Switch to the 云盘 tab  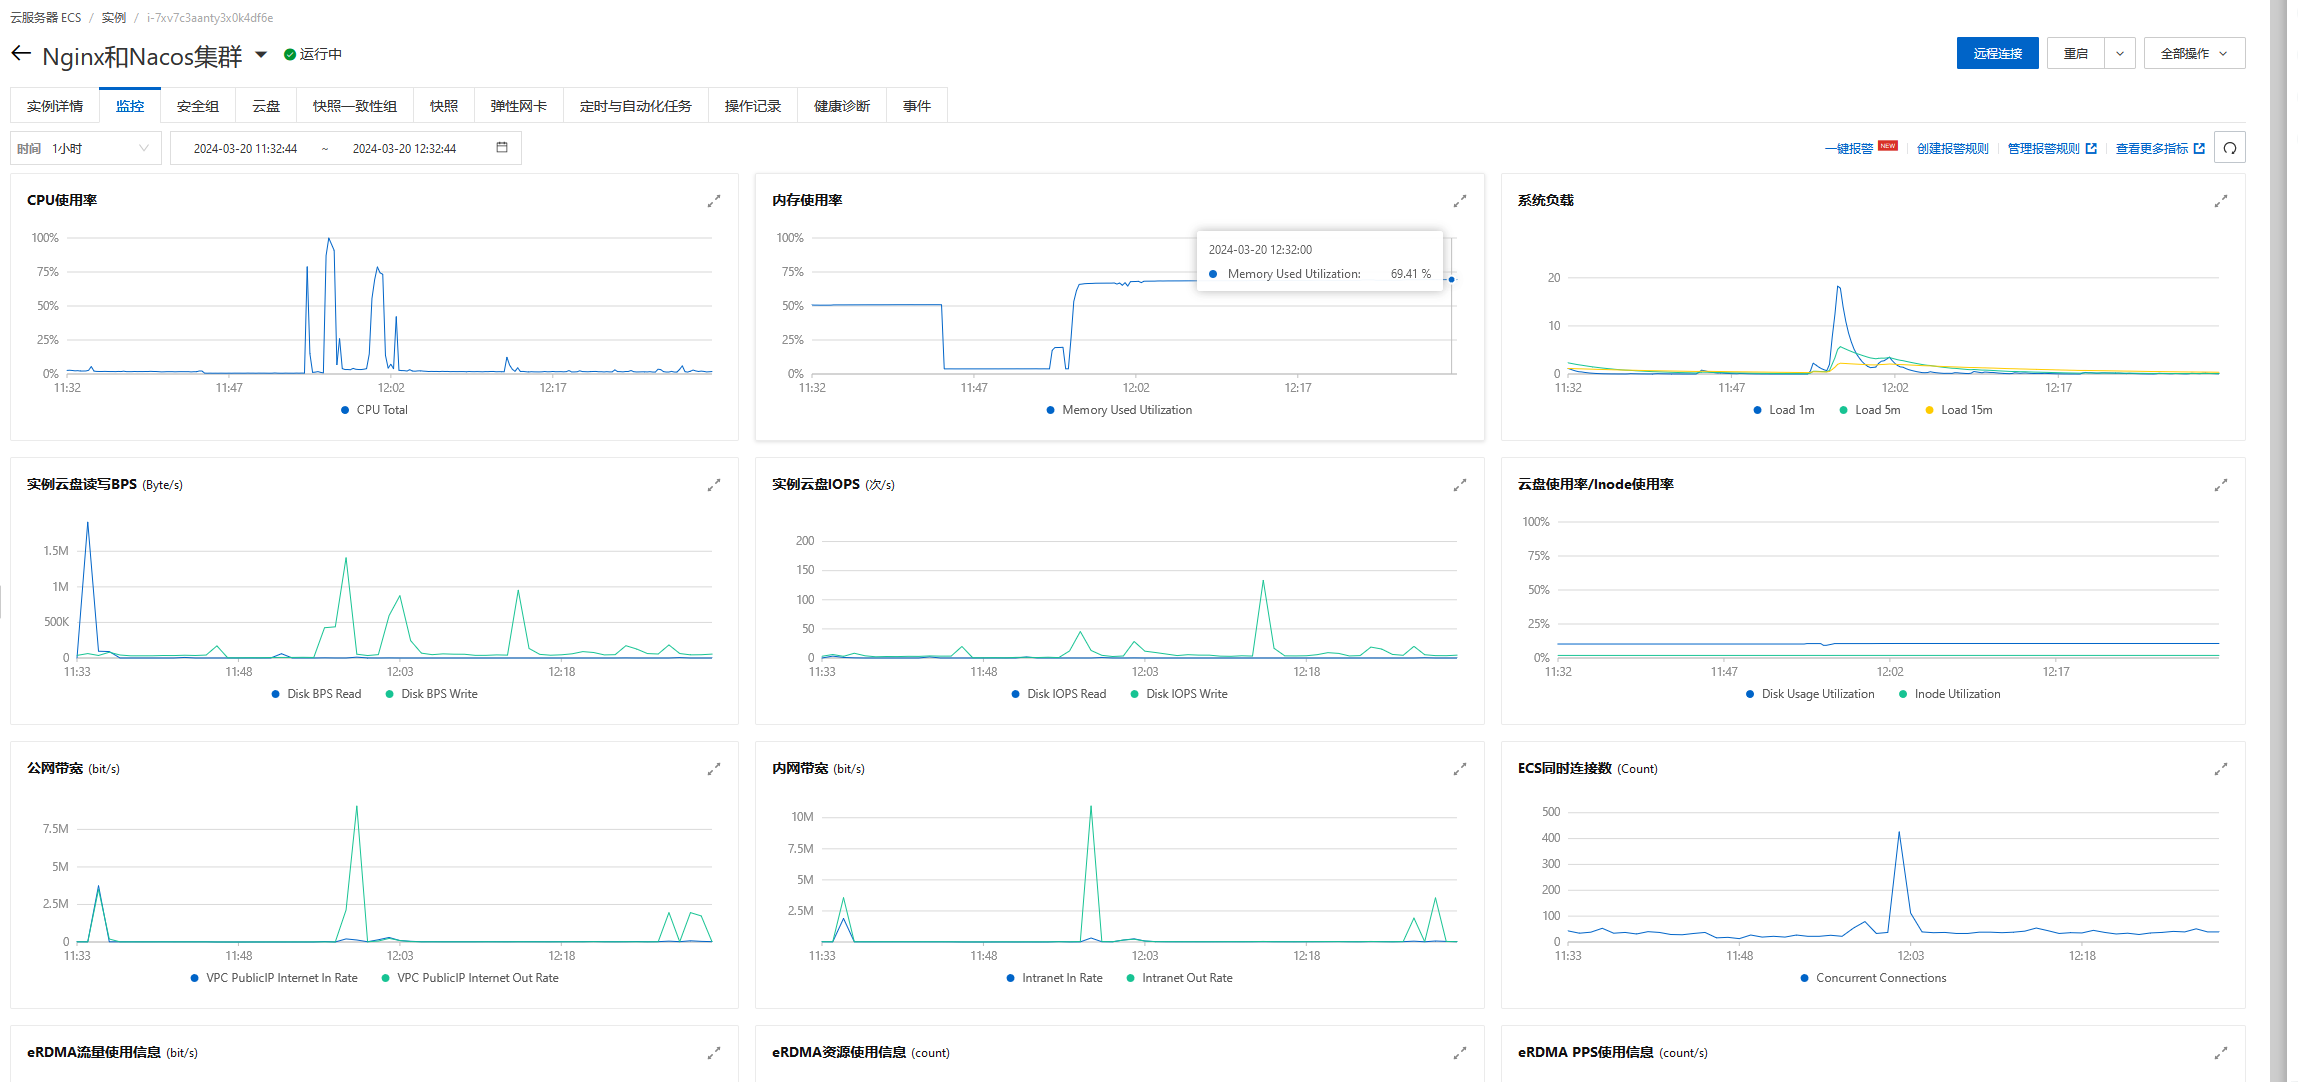pyautogui.click(x=266, y=106)
